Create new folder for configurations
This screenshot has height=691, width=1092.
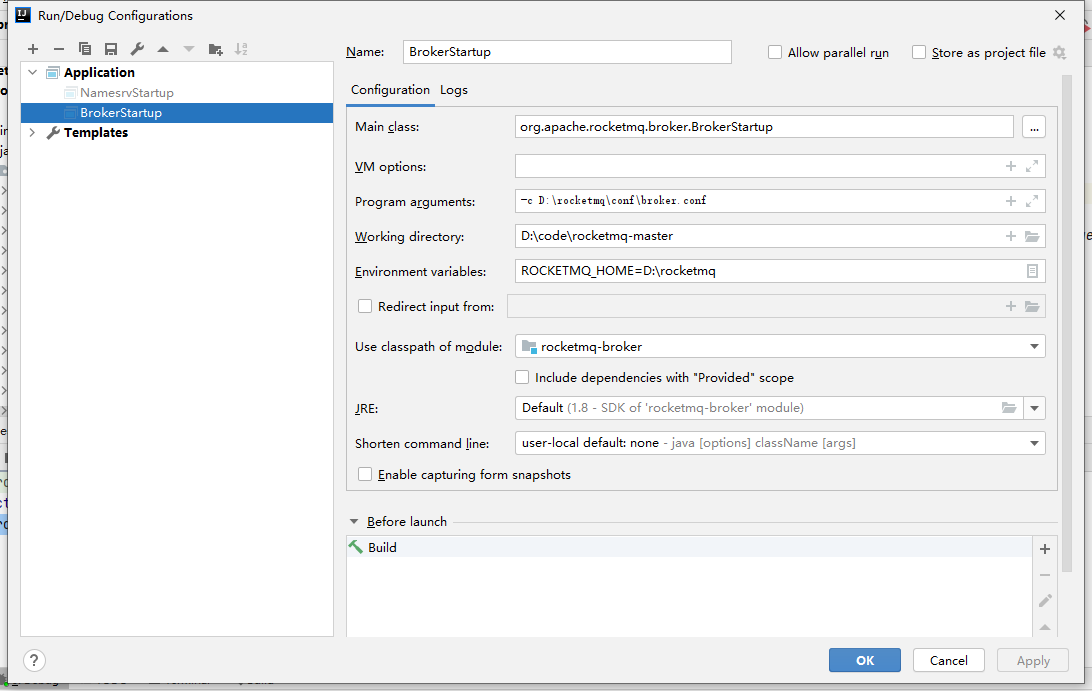(x=215, y=49)
